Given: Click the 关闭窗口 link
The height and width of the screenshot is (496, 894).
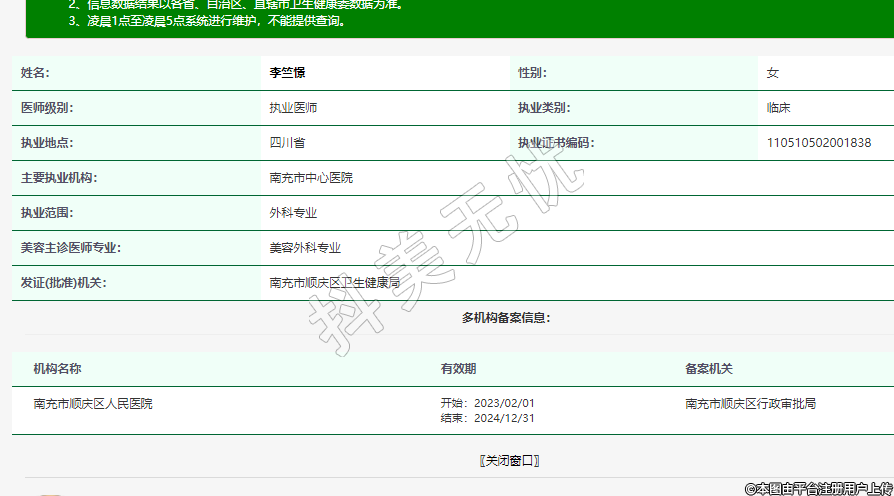Looking at the screenshot, I should click(x=509, y=461).
